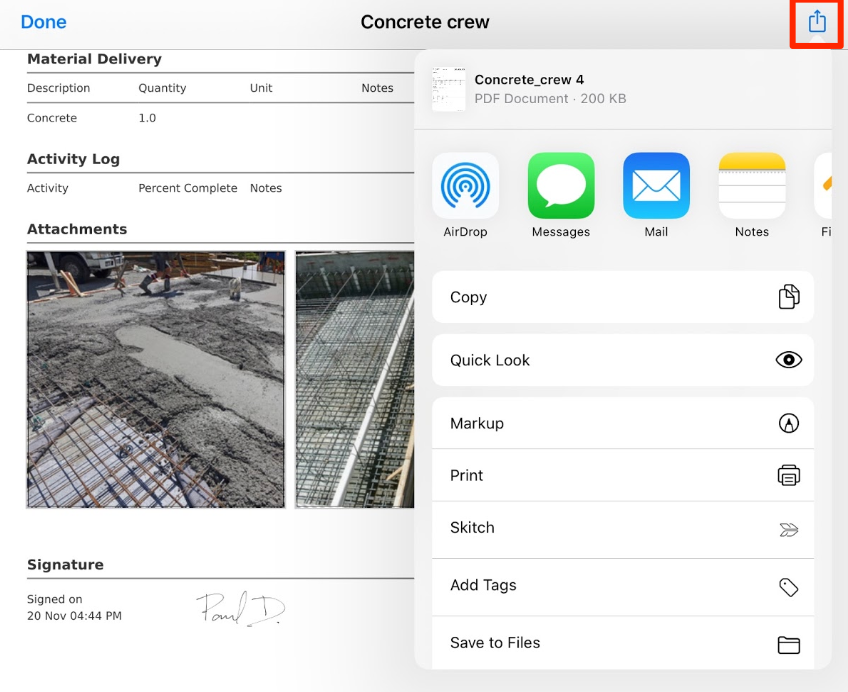
Task: Click the folder icon beside Save to Files
Action: pyautogui.click(x=789, y=644)
